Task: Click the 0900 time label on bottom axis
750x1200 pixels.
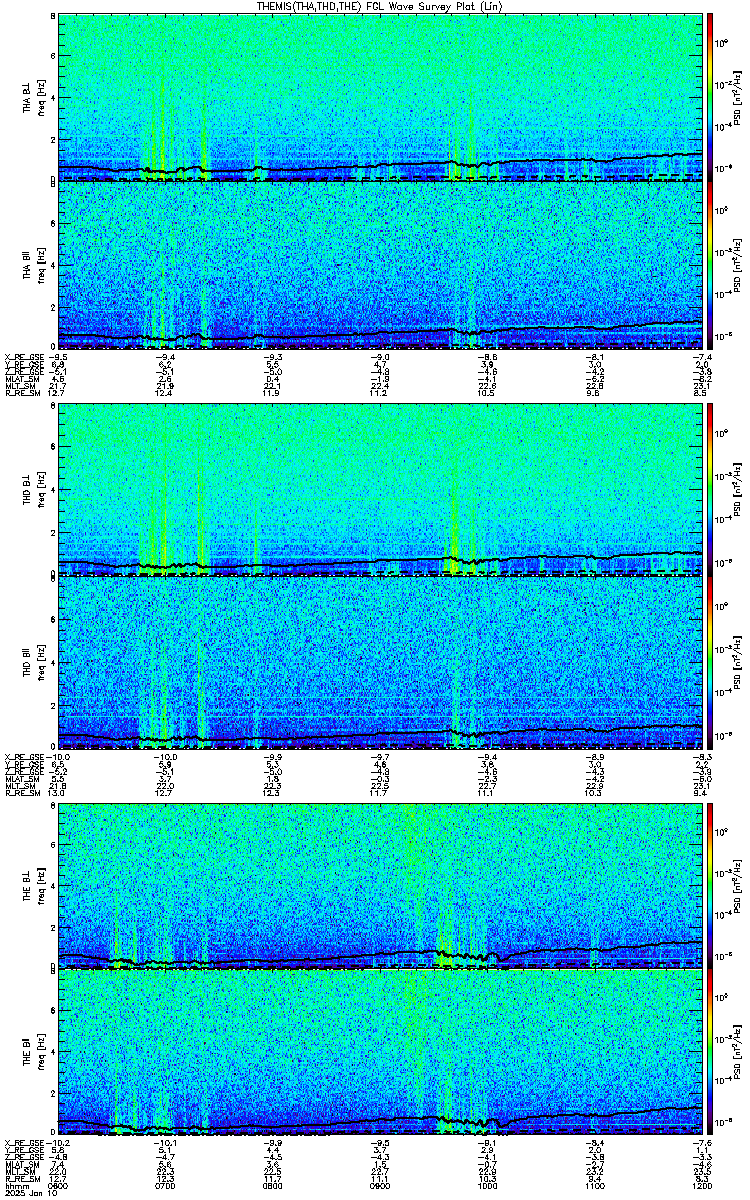Action: [381, 1185]
